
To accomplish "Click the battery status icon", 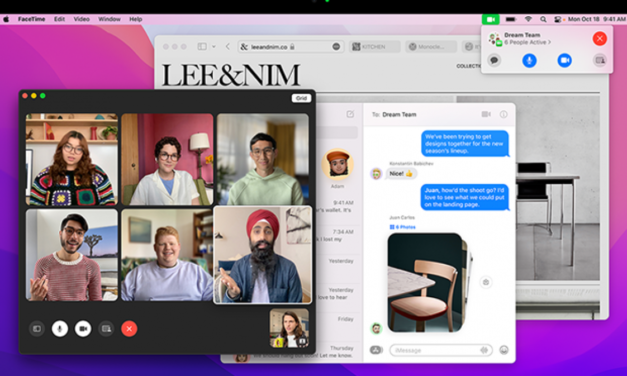I will pyautogui.click(x=511, y=19).
